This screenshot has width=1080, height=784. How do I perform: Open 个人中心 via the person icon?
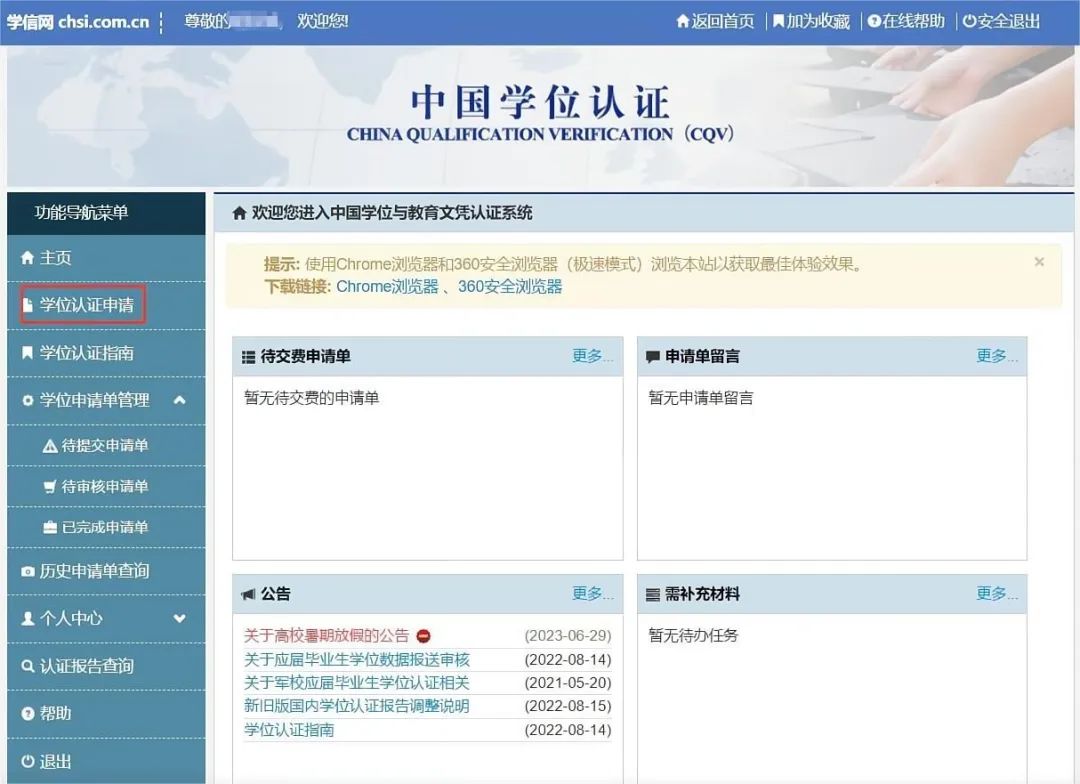(25, 618)
